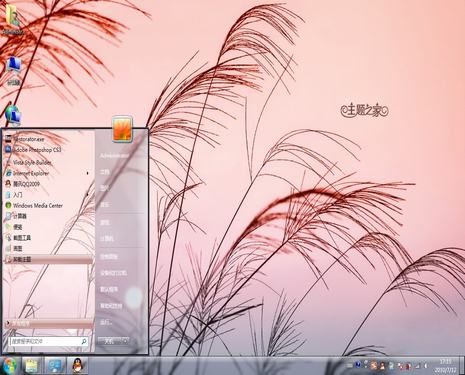Click the user account picture
This screenshot has height=375, width=465.
122,129
